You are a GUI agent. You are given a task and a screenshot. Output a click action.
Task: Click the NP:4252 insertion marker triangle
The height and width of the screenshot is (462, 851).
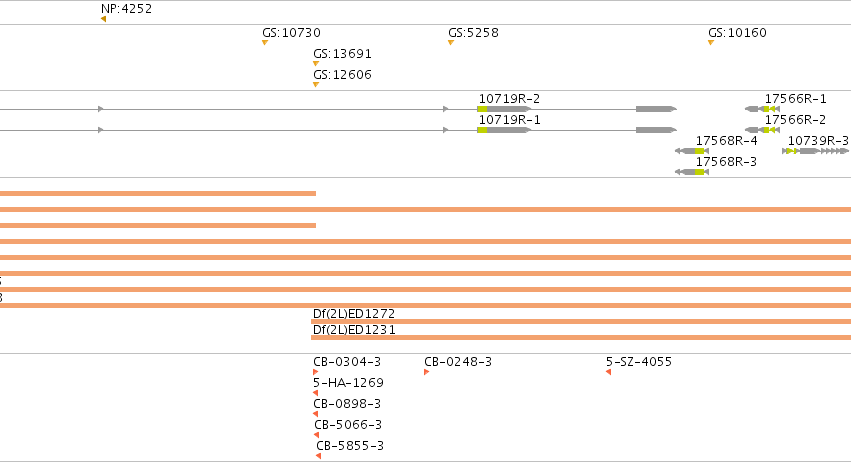(x=103, y=19)
